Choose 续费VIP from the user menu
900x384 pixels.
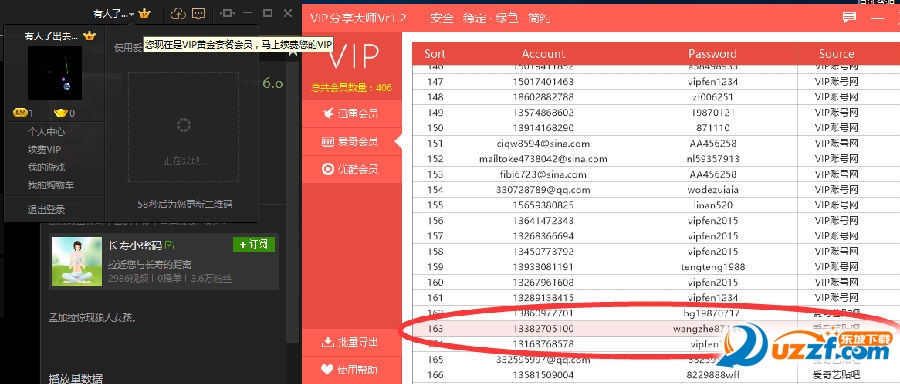[x=44, y=149]
